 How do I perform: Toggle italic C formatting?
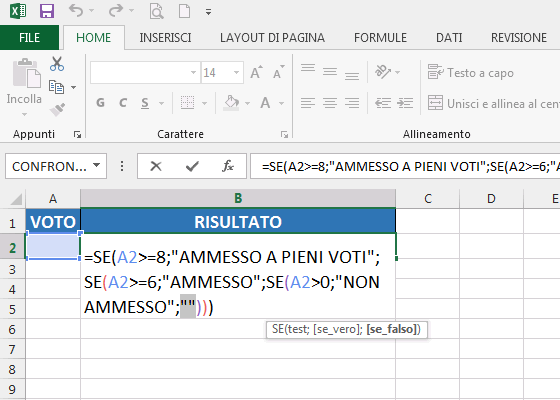tap(123, 103)
